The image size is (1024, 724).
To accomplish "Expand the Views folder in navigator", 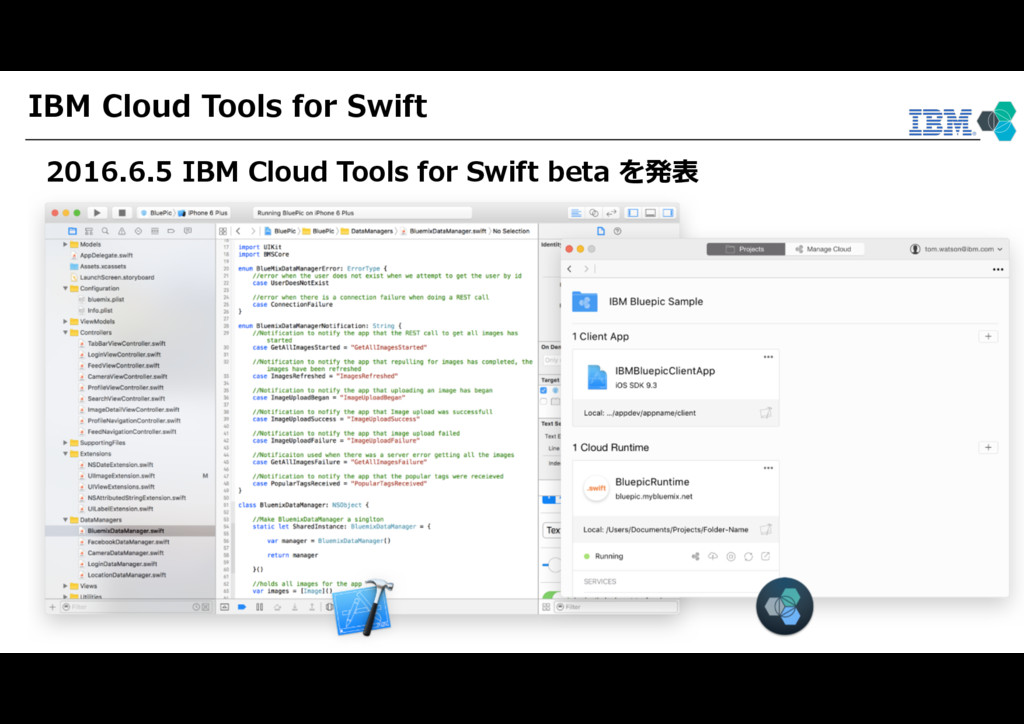I will click(x=65, y=586).
